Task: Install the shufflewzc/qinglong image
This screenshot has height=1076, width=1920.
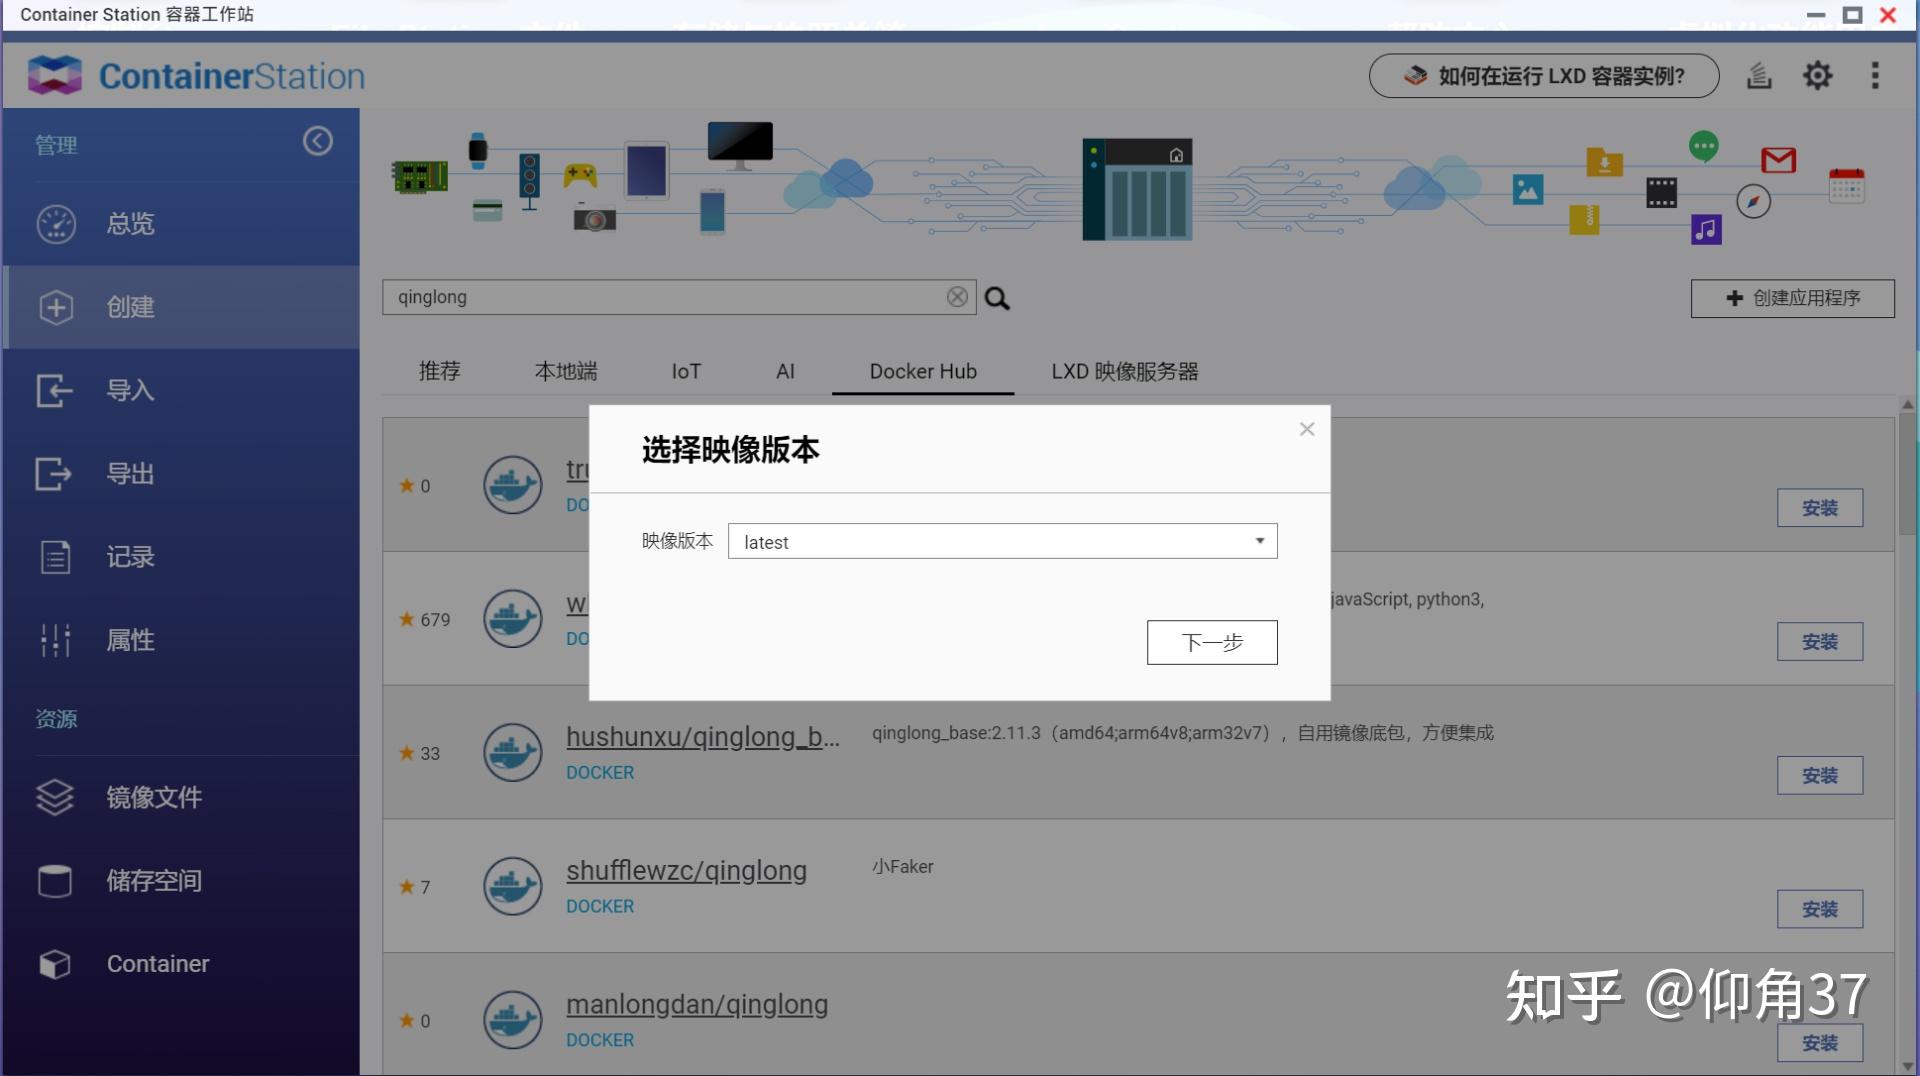Action: [1820, 909]
